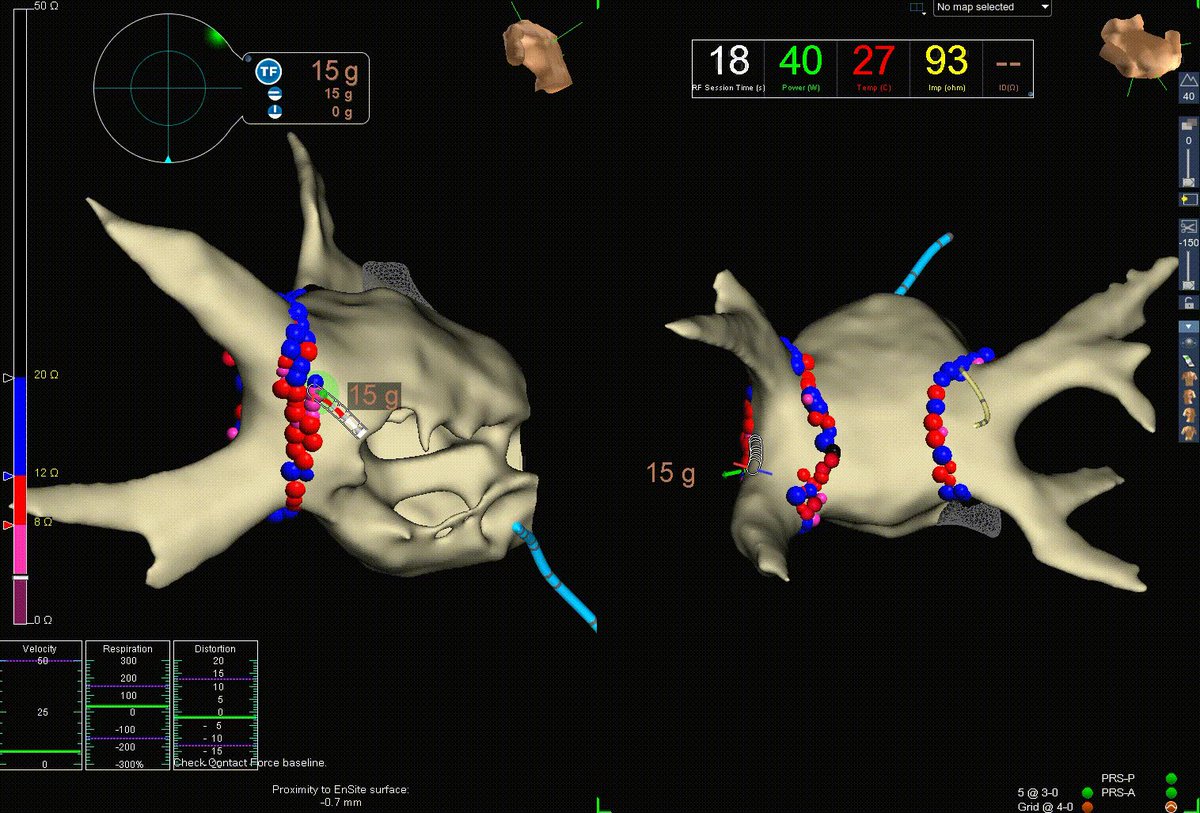Expand the orange chevron status button
The width and height of the screenshot is (1200, 813).
1171,806
